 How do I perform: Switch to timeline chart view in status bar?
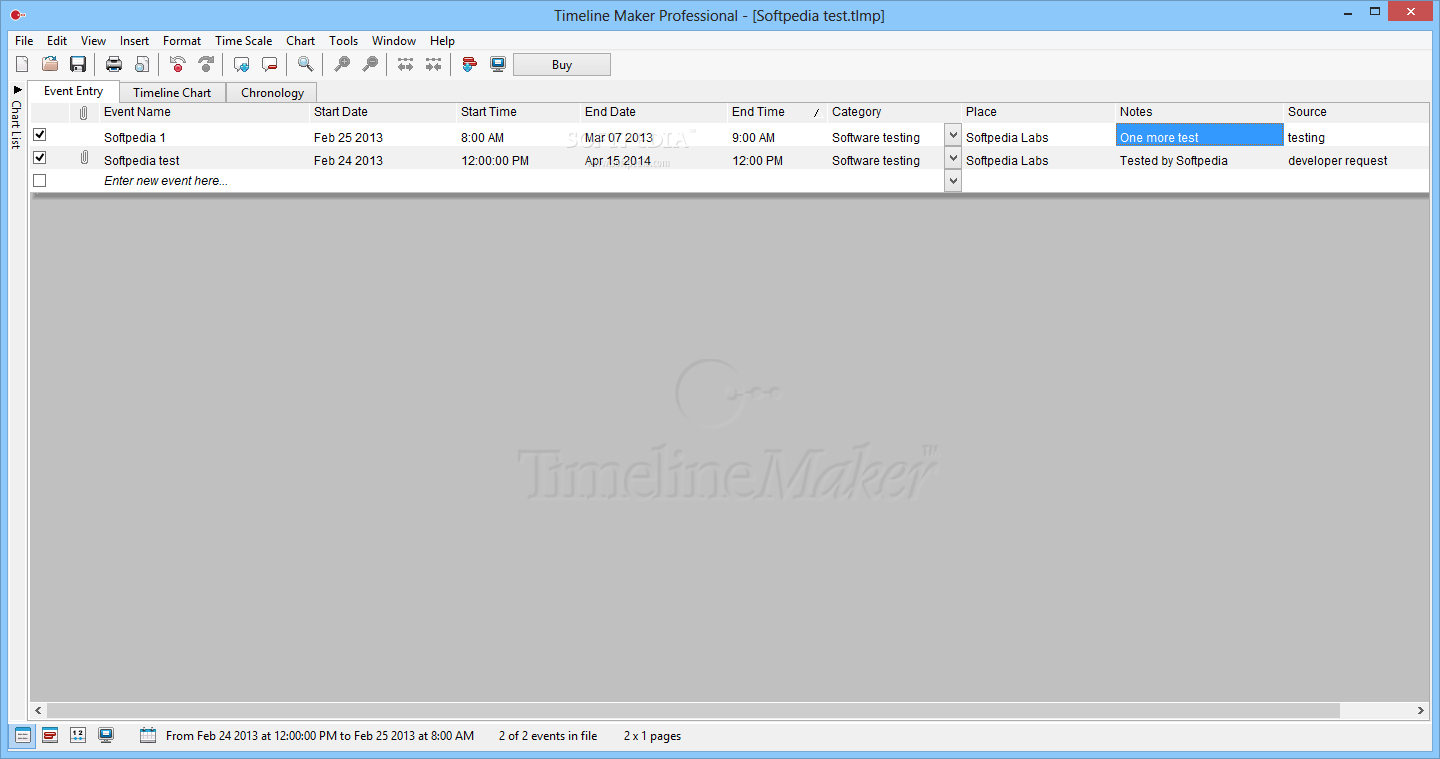coord(50,735)
